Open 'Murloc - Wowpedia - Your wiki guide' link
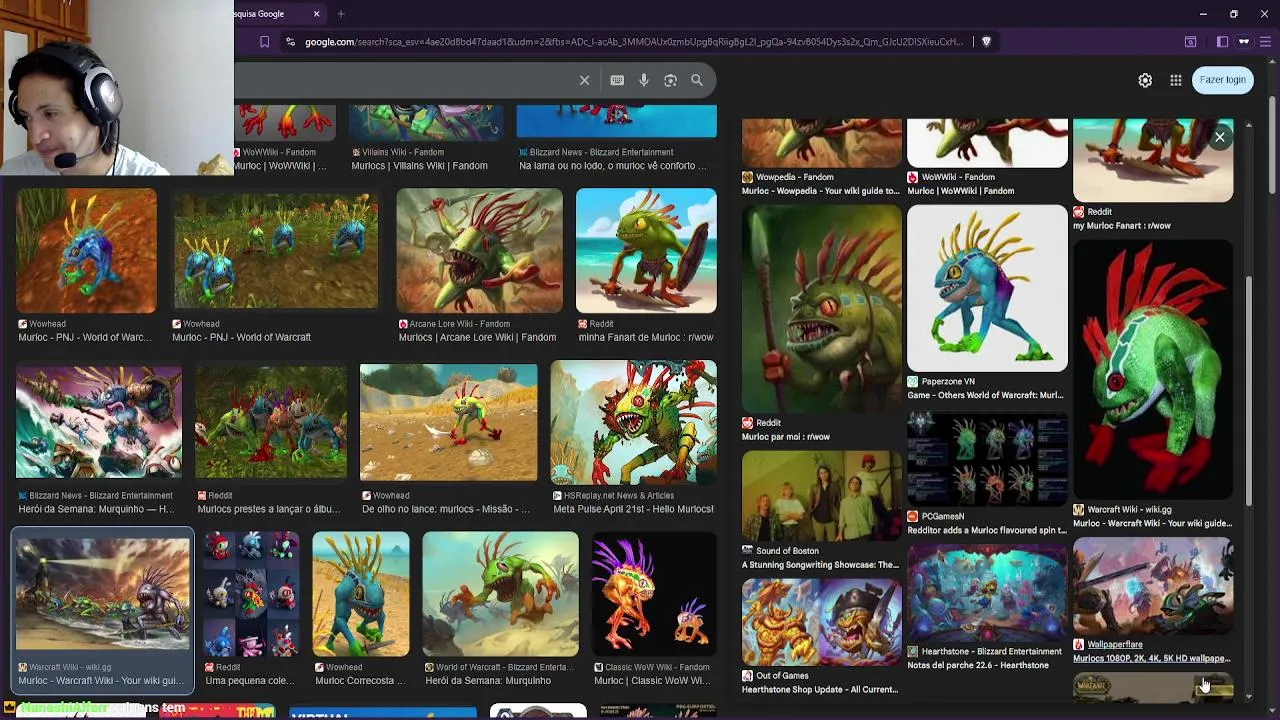Image resolution: width=1280 pixels, height=720 pixels. 821,191
